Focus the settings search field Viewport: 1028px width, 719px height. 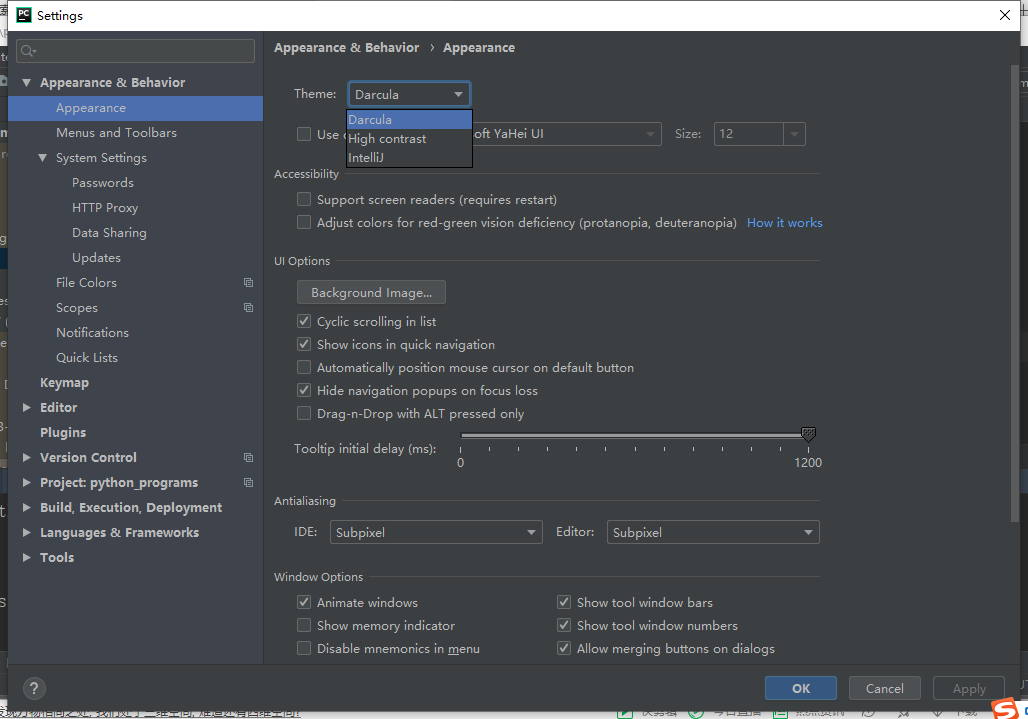(136, 51)
